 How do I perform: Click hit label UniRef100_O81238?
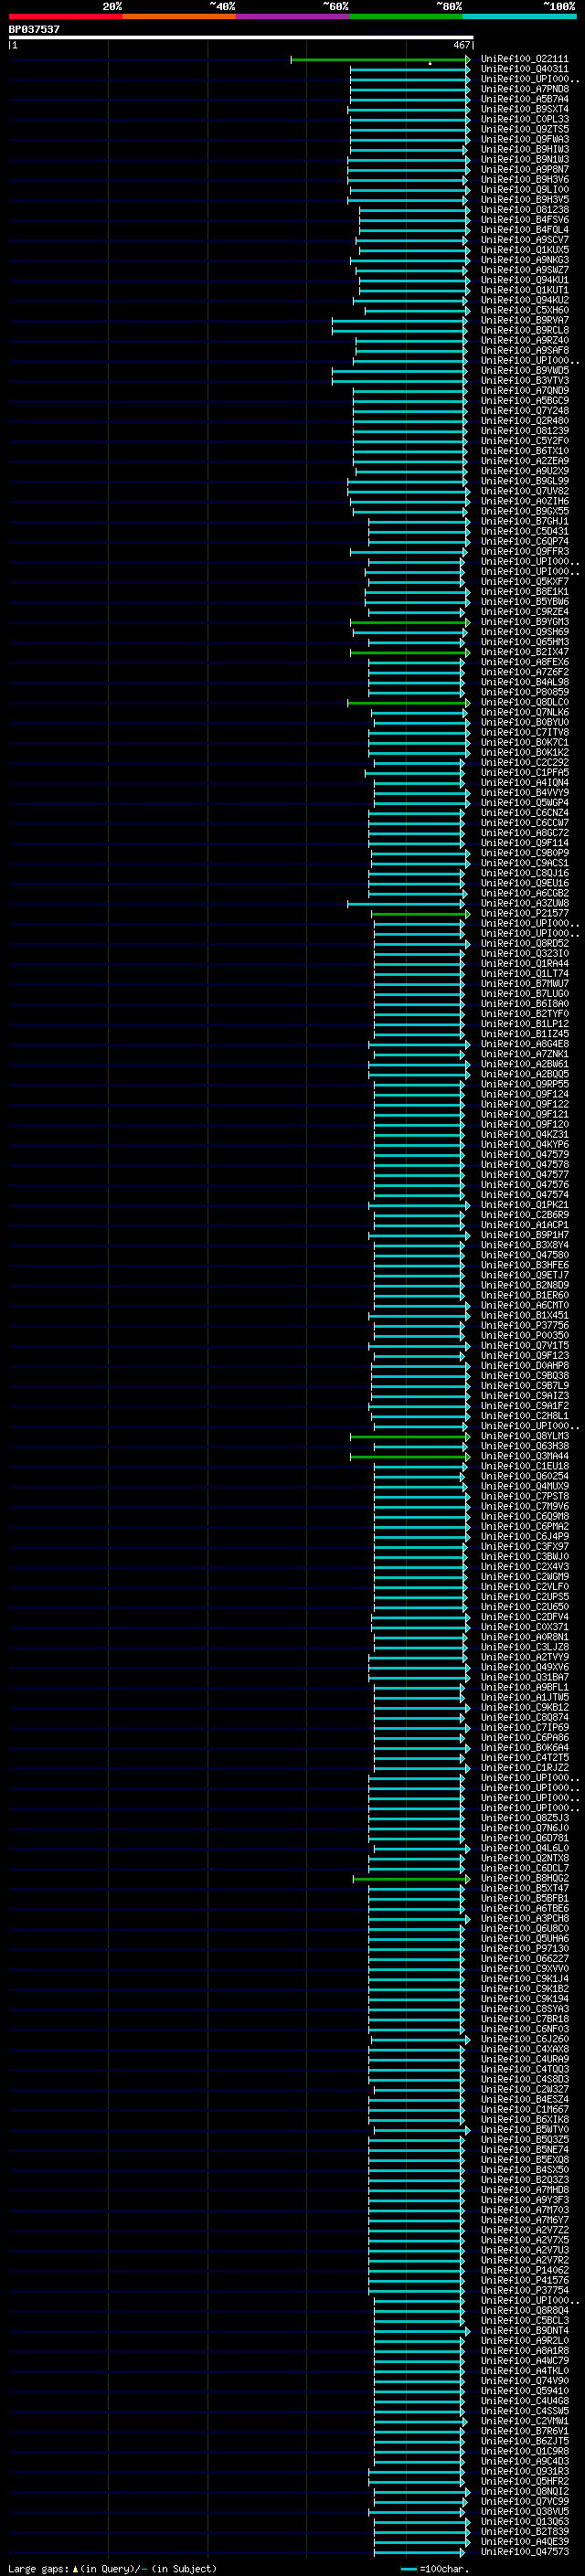tap(525, 210)
